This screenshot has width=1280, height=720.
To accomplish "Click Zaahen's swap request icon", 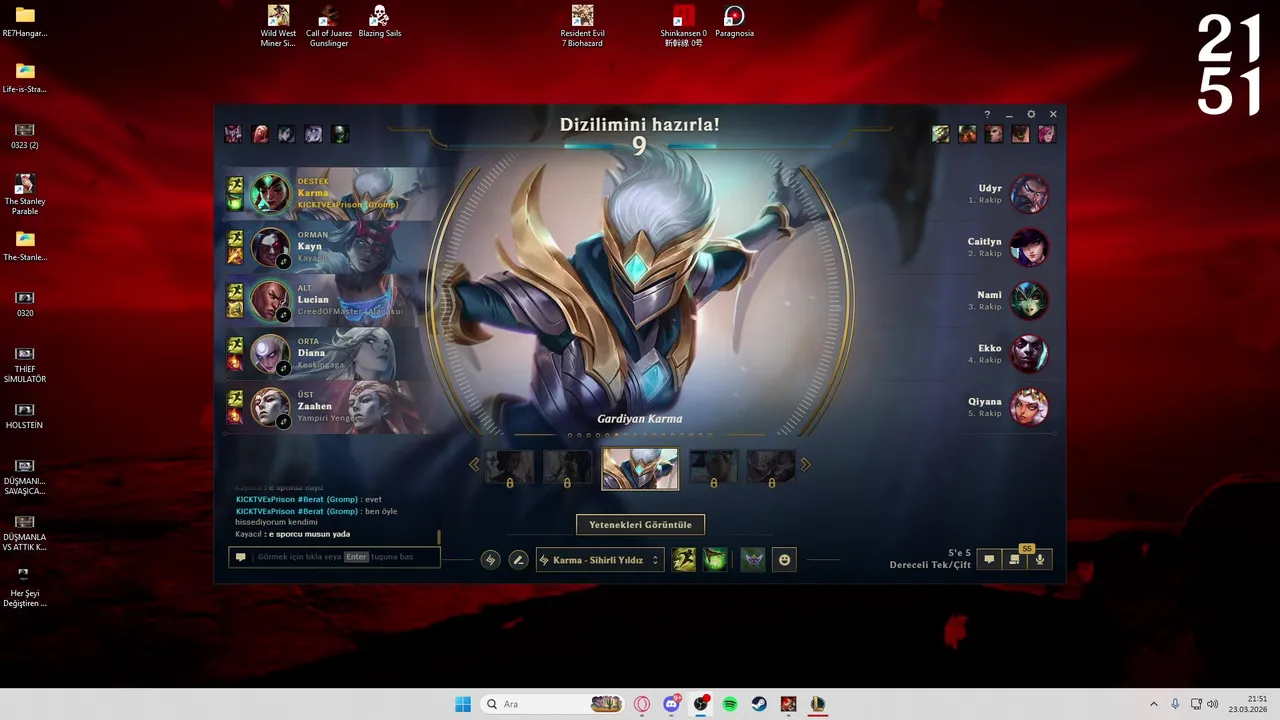I will [x=283, y=421].
